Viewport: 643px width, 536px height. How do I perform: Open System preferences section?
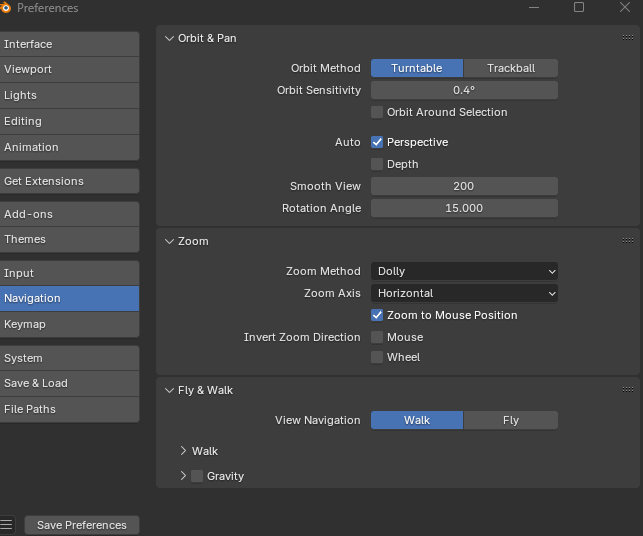point(69,358)
